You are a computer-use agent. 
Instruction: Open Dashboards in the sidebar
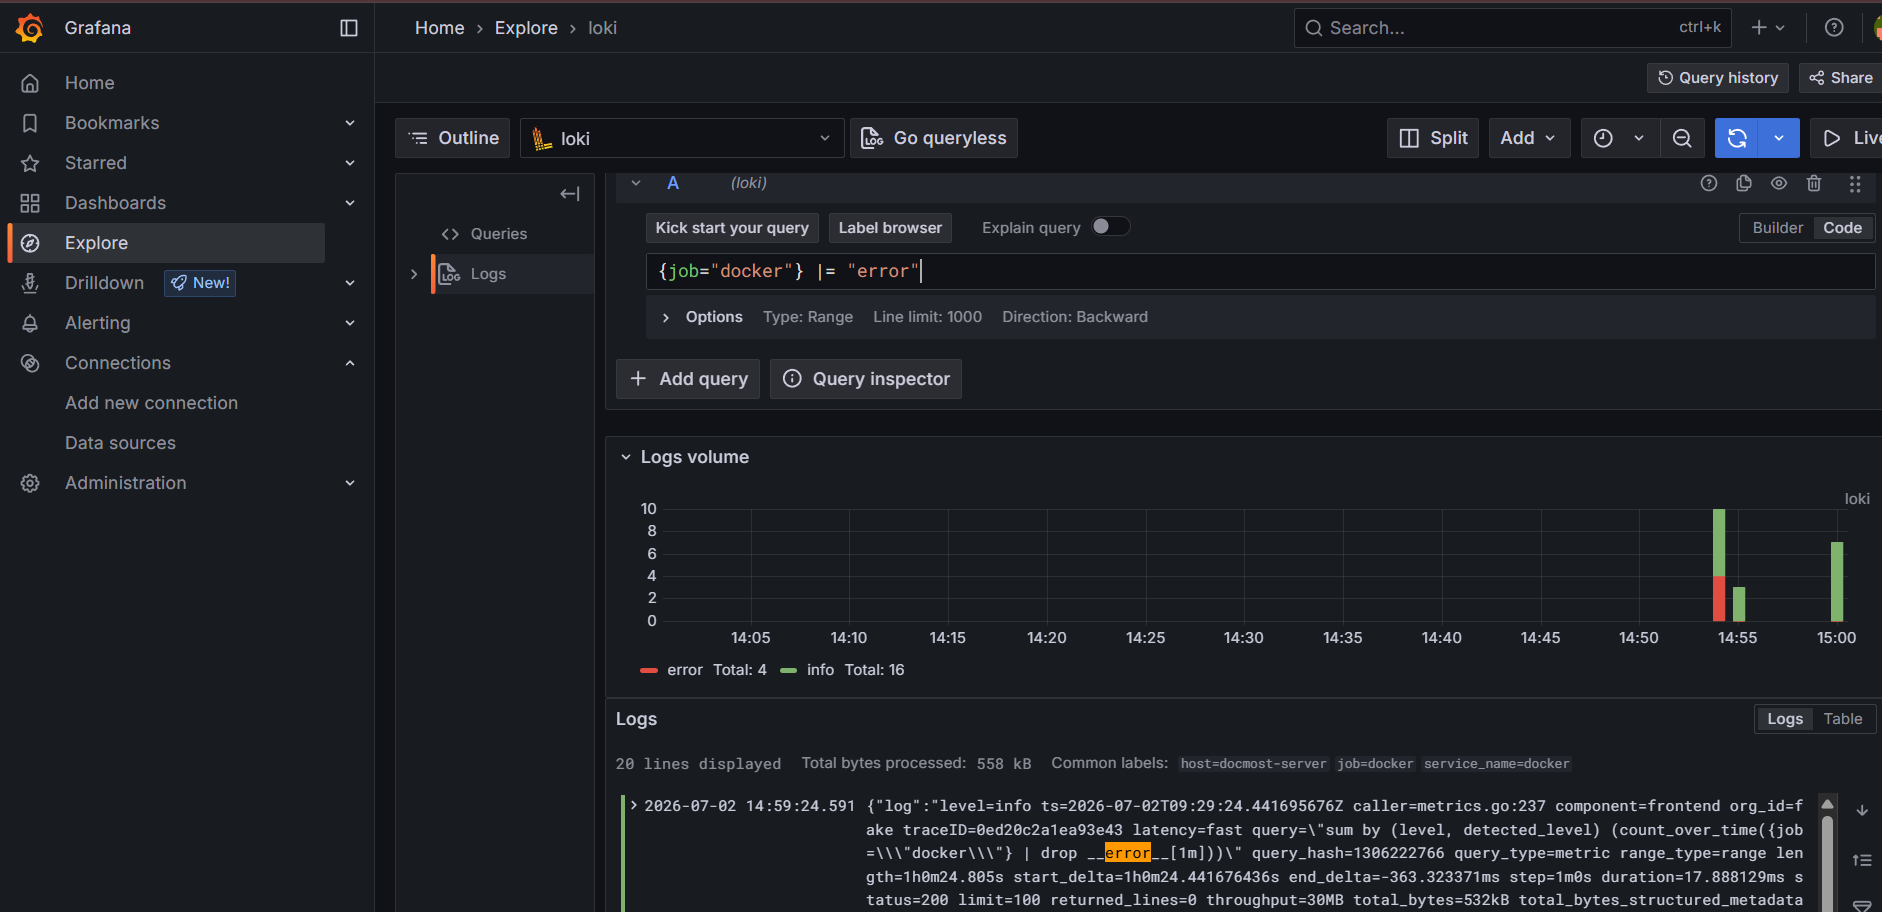click(116, 203)
